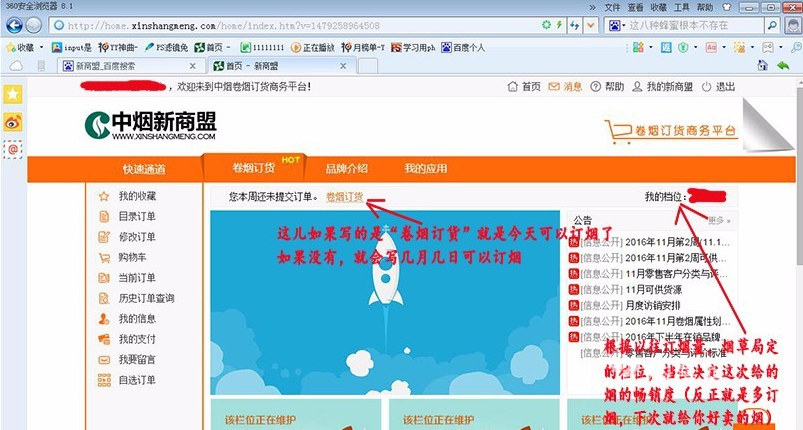This screenshot has height=430, width=803.
Task: Close the 新商盟_百度搜索 tab
Action: click(193, 66)
